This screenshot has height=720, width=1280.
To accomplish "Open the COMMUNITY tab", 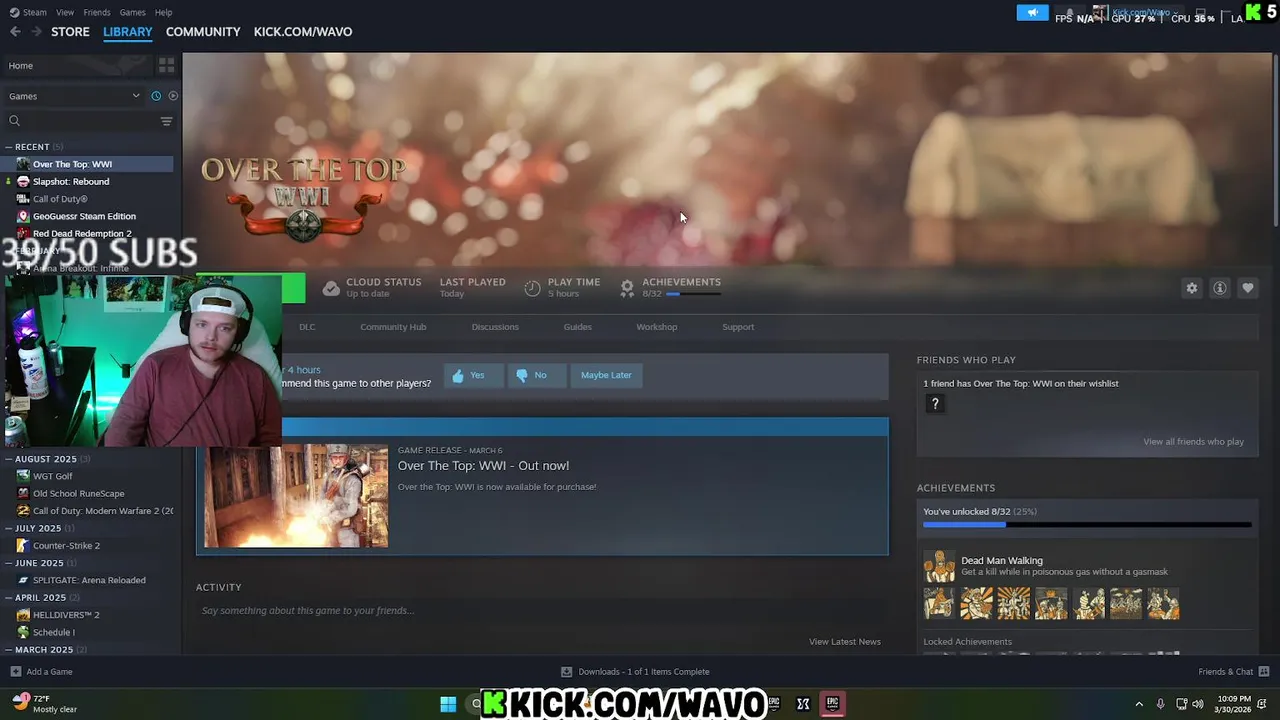I will pyautogui.click(x=203, y=32).
